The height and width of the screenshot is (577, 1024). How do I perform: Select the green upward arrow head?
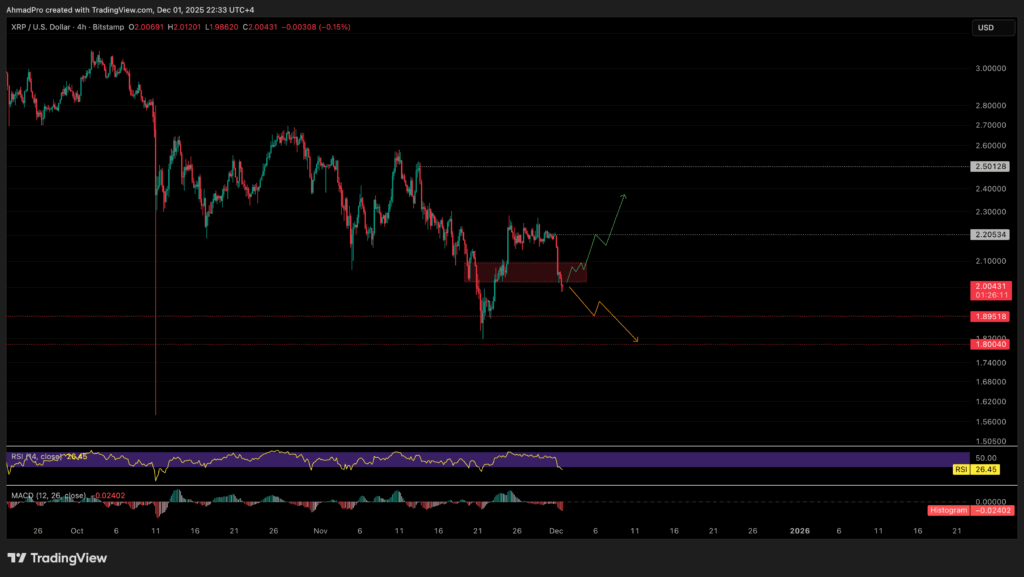[624, 196]
